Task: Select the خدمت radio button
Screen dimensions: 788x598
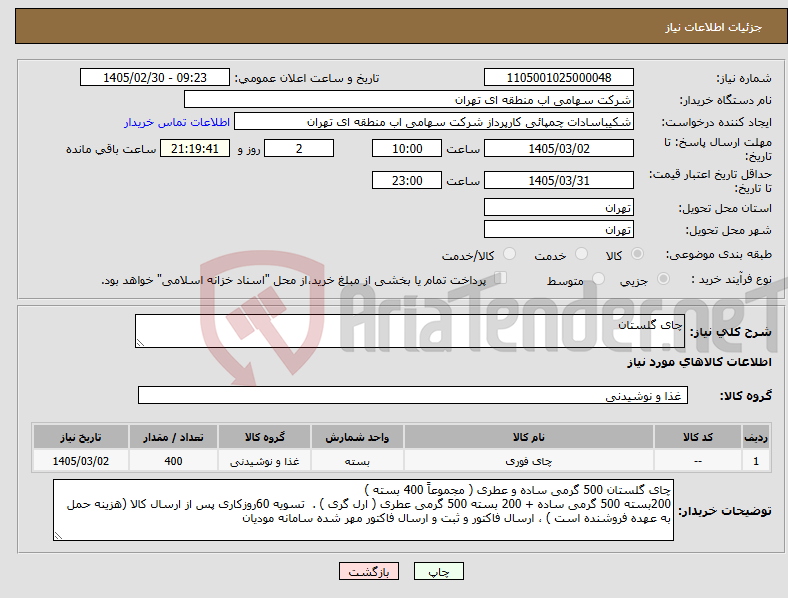Action: [x=581, y=254]
